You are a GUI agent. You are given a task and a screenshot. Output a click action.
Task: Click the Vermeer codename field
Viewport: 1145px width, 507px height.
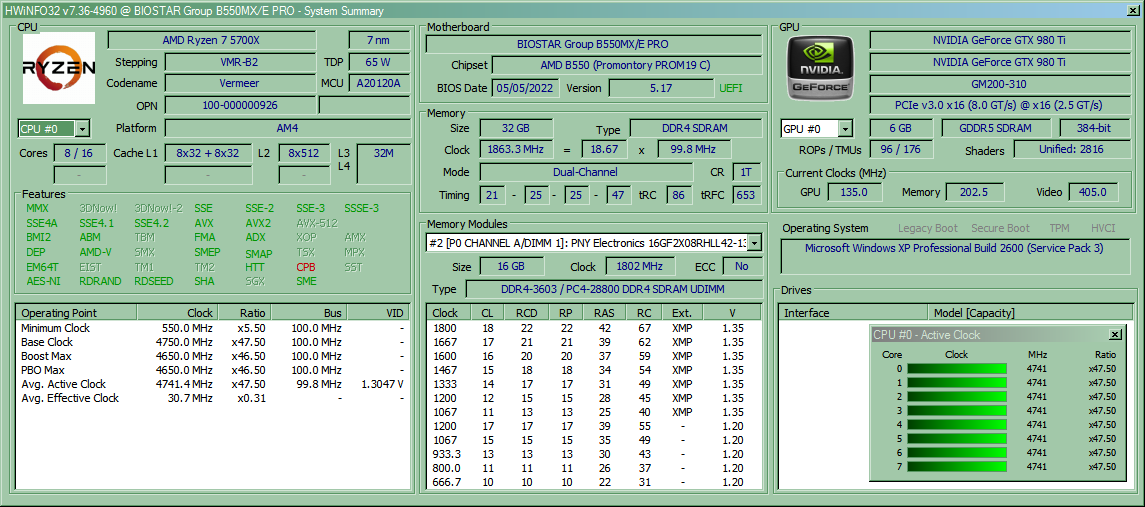pyautogui.click(x=239, y=83)
